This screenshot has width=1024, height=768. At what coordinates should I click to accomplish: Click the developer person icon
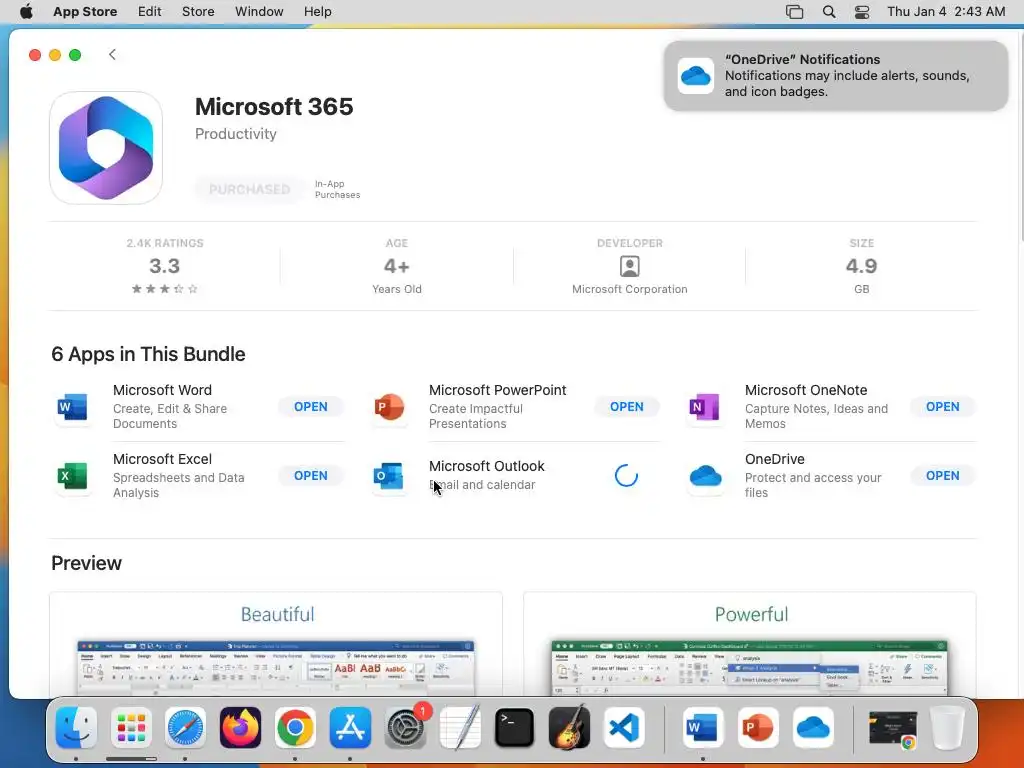coord(630,266)
